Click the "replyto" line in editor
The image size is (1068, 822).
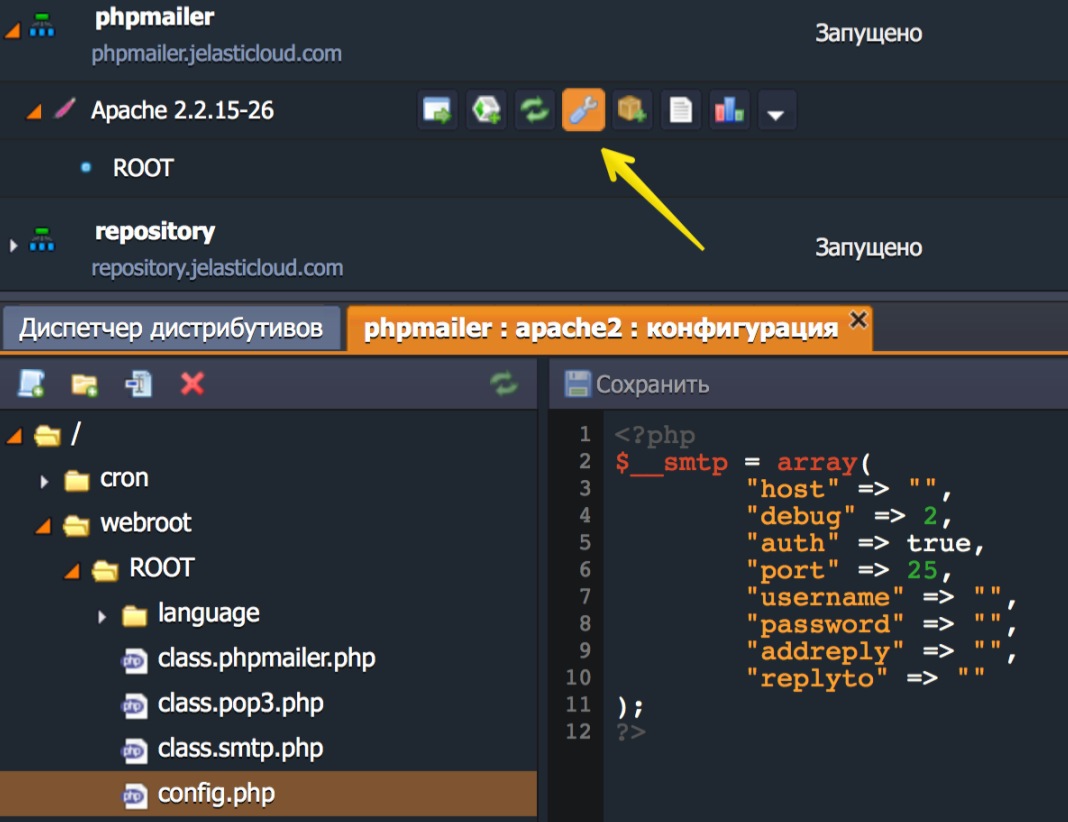(x=865, y=678)
